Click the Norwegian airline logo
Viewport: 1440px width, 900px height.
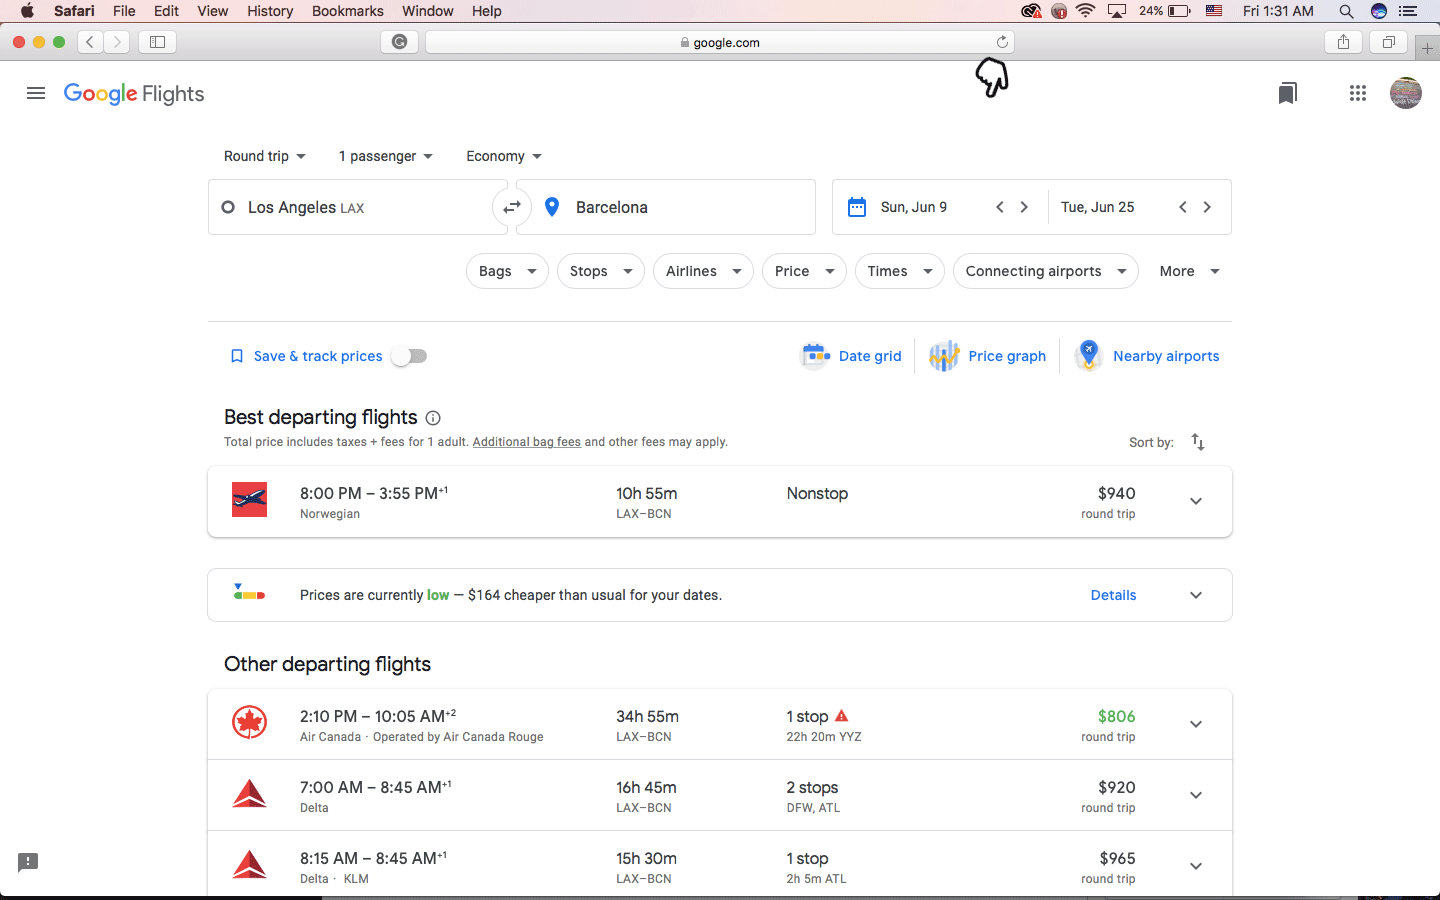249,500
